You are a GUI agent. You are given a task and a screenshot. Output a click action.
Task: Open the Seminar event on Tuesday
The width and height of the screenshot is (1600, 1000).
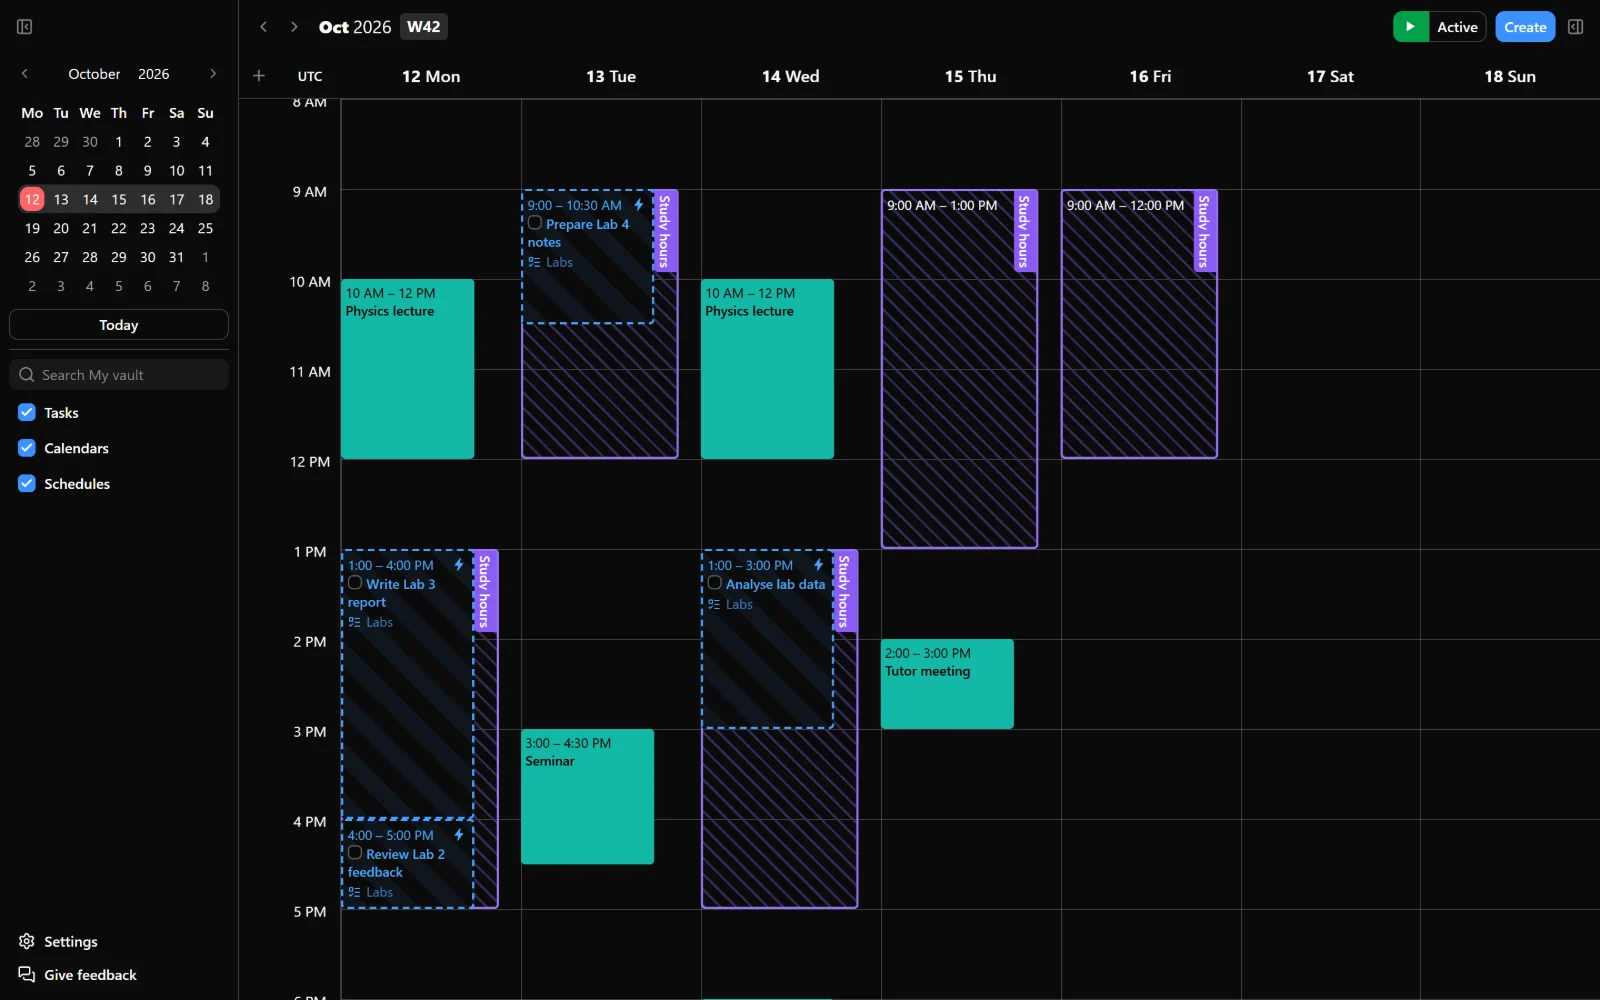(x=588, y=797)
